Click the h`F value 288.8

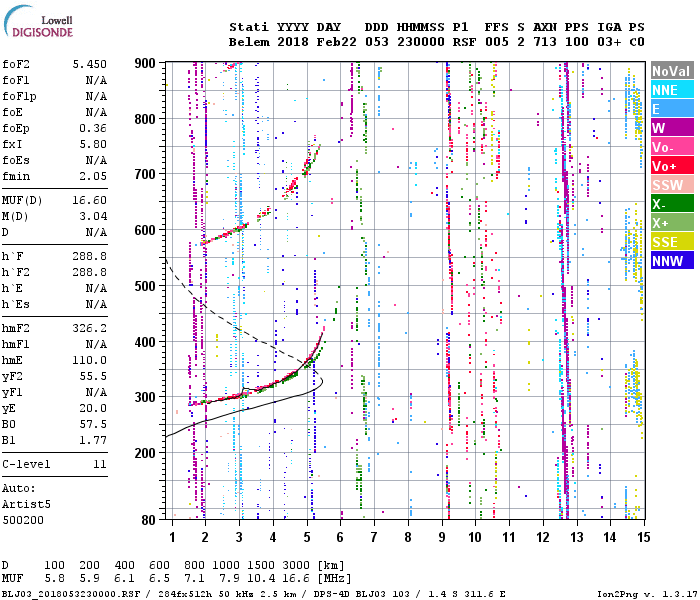point(90,256)
